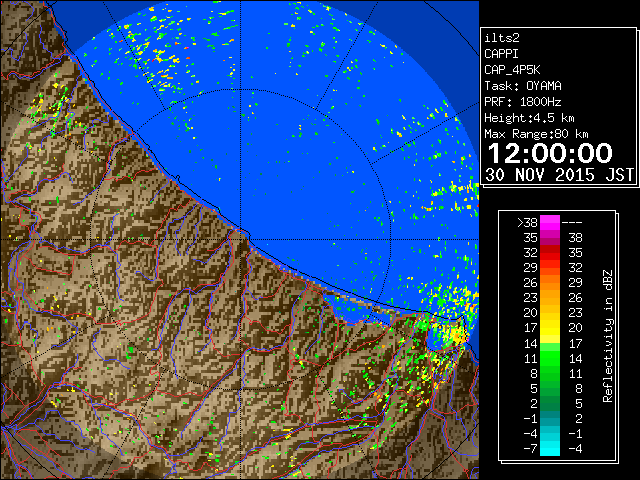The width and height of the screenshot is (640, 480).
Task: Pick the yellow legend band beside '17'
Action: (550, 328)
